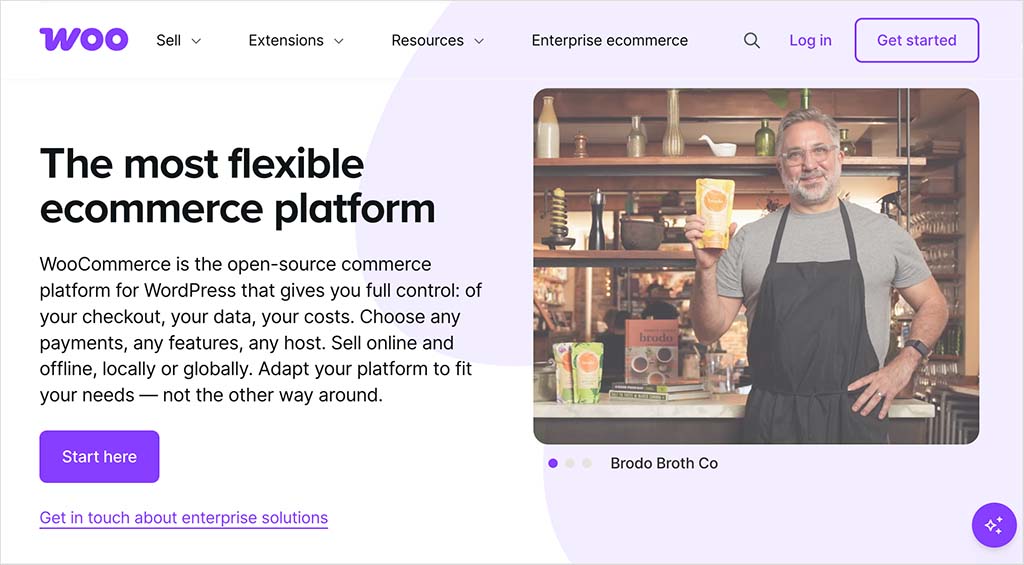
Task: Select the second carousel dot
Action: click(570, 463)
